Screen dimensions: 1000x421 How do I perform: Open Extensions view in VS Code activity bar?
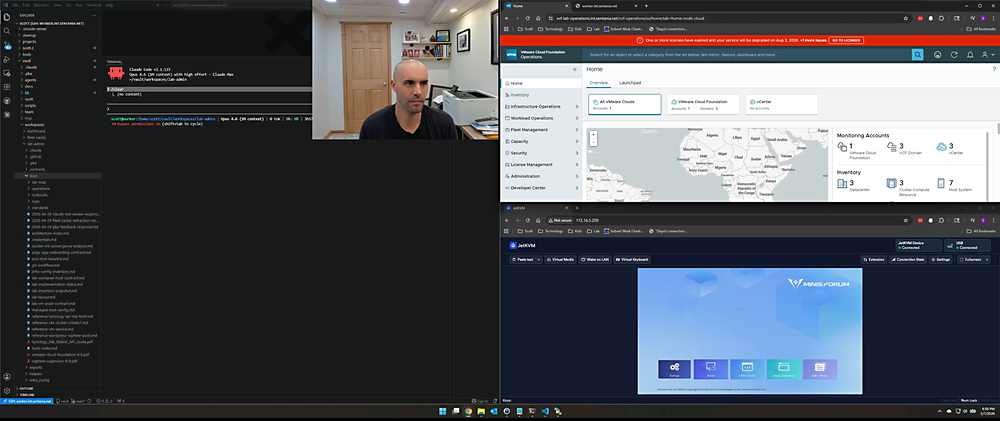tap(6, 87)
